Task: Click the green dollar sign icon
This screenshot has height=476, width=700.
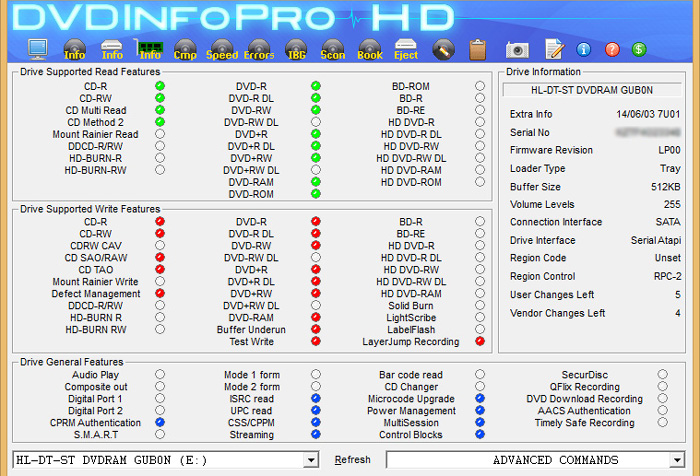Action: [638, 49]
